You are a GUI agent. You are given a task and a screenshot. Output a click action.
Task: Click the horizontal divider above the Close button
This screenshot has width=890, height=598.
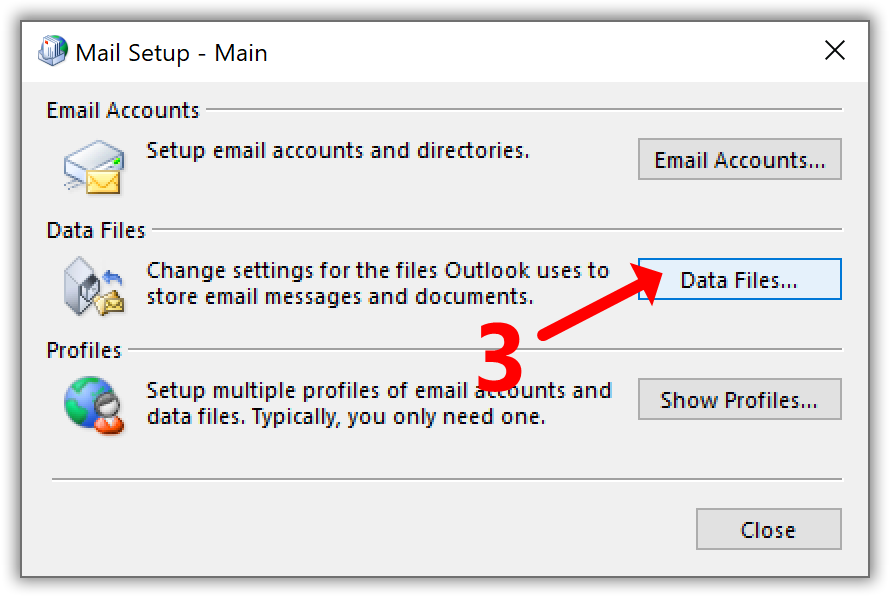[x=447, y=479]
